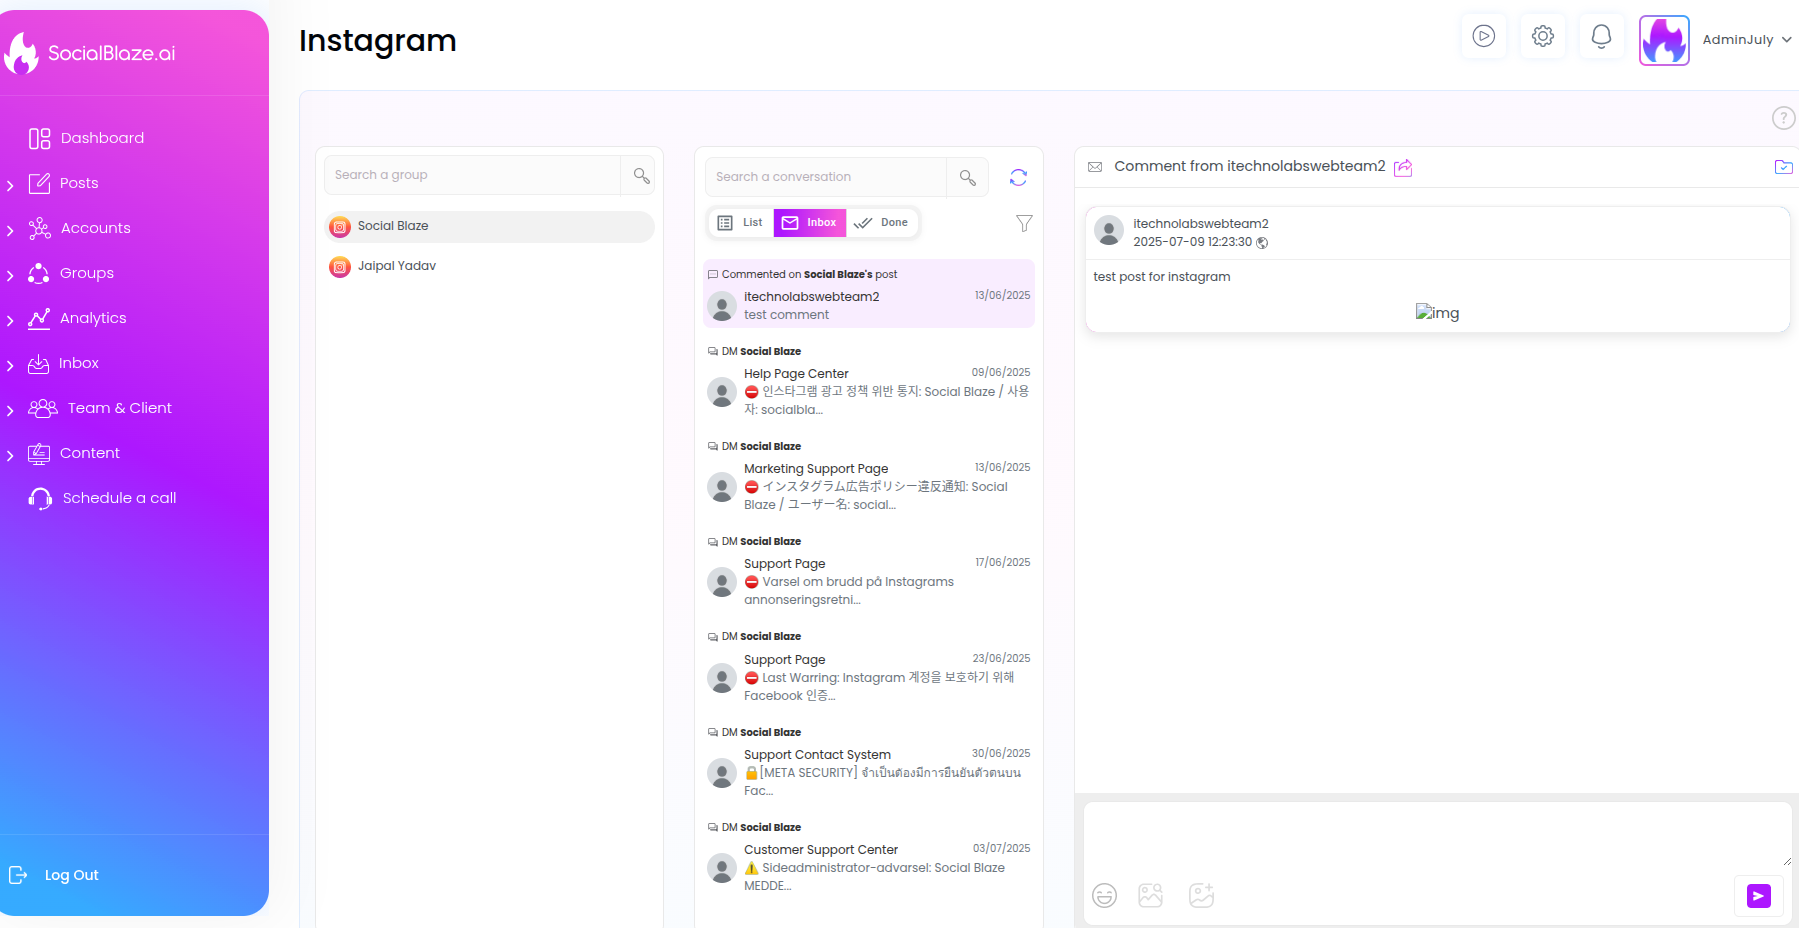
Task: Open the Marketing Support Page conversation
Action: tap(869, 477)
